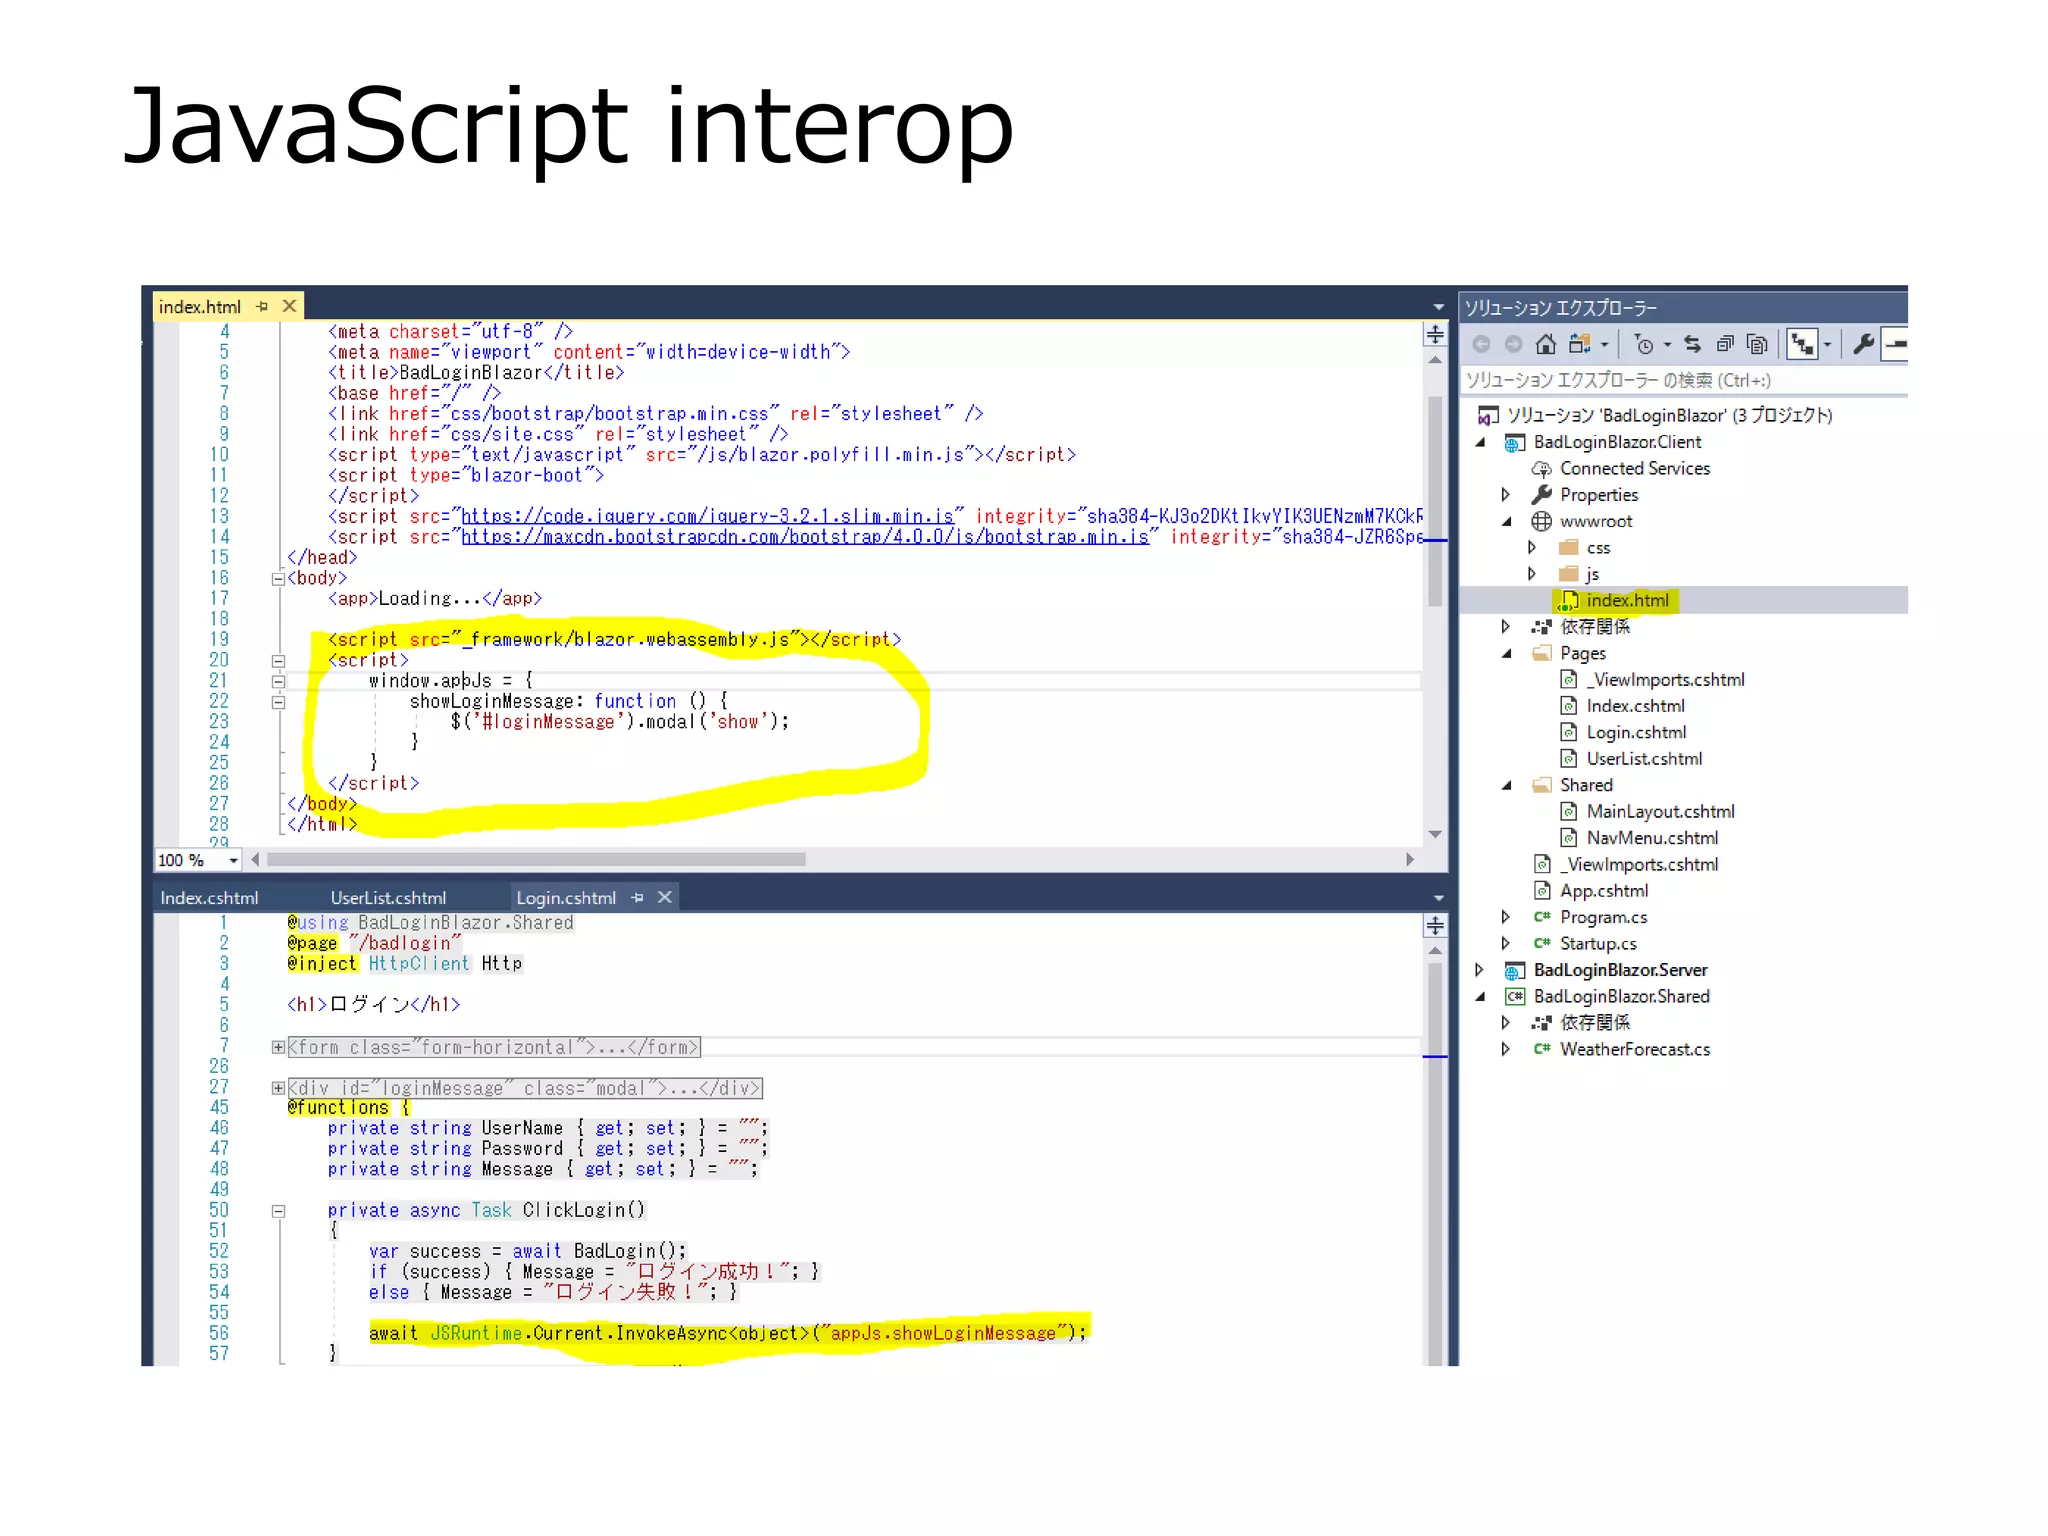Viewport: 2048px width, 1536px height.
Task: Collapse the Shared folder node
Action: (x=1506, y=785)
